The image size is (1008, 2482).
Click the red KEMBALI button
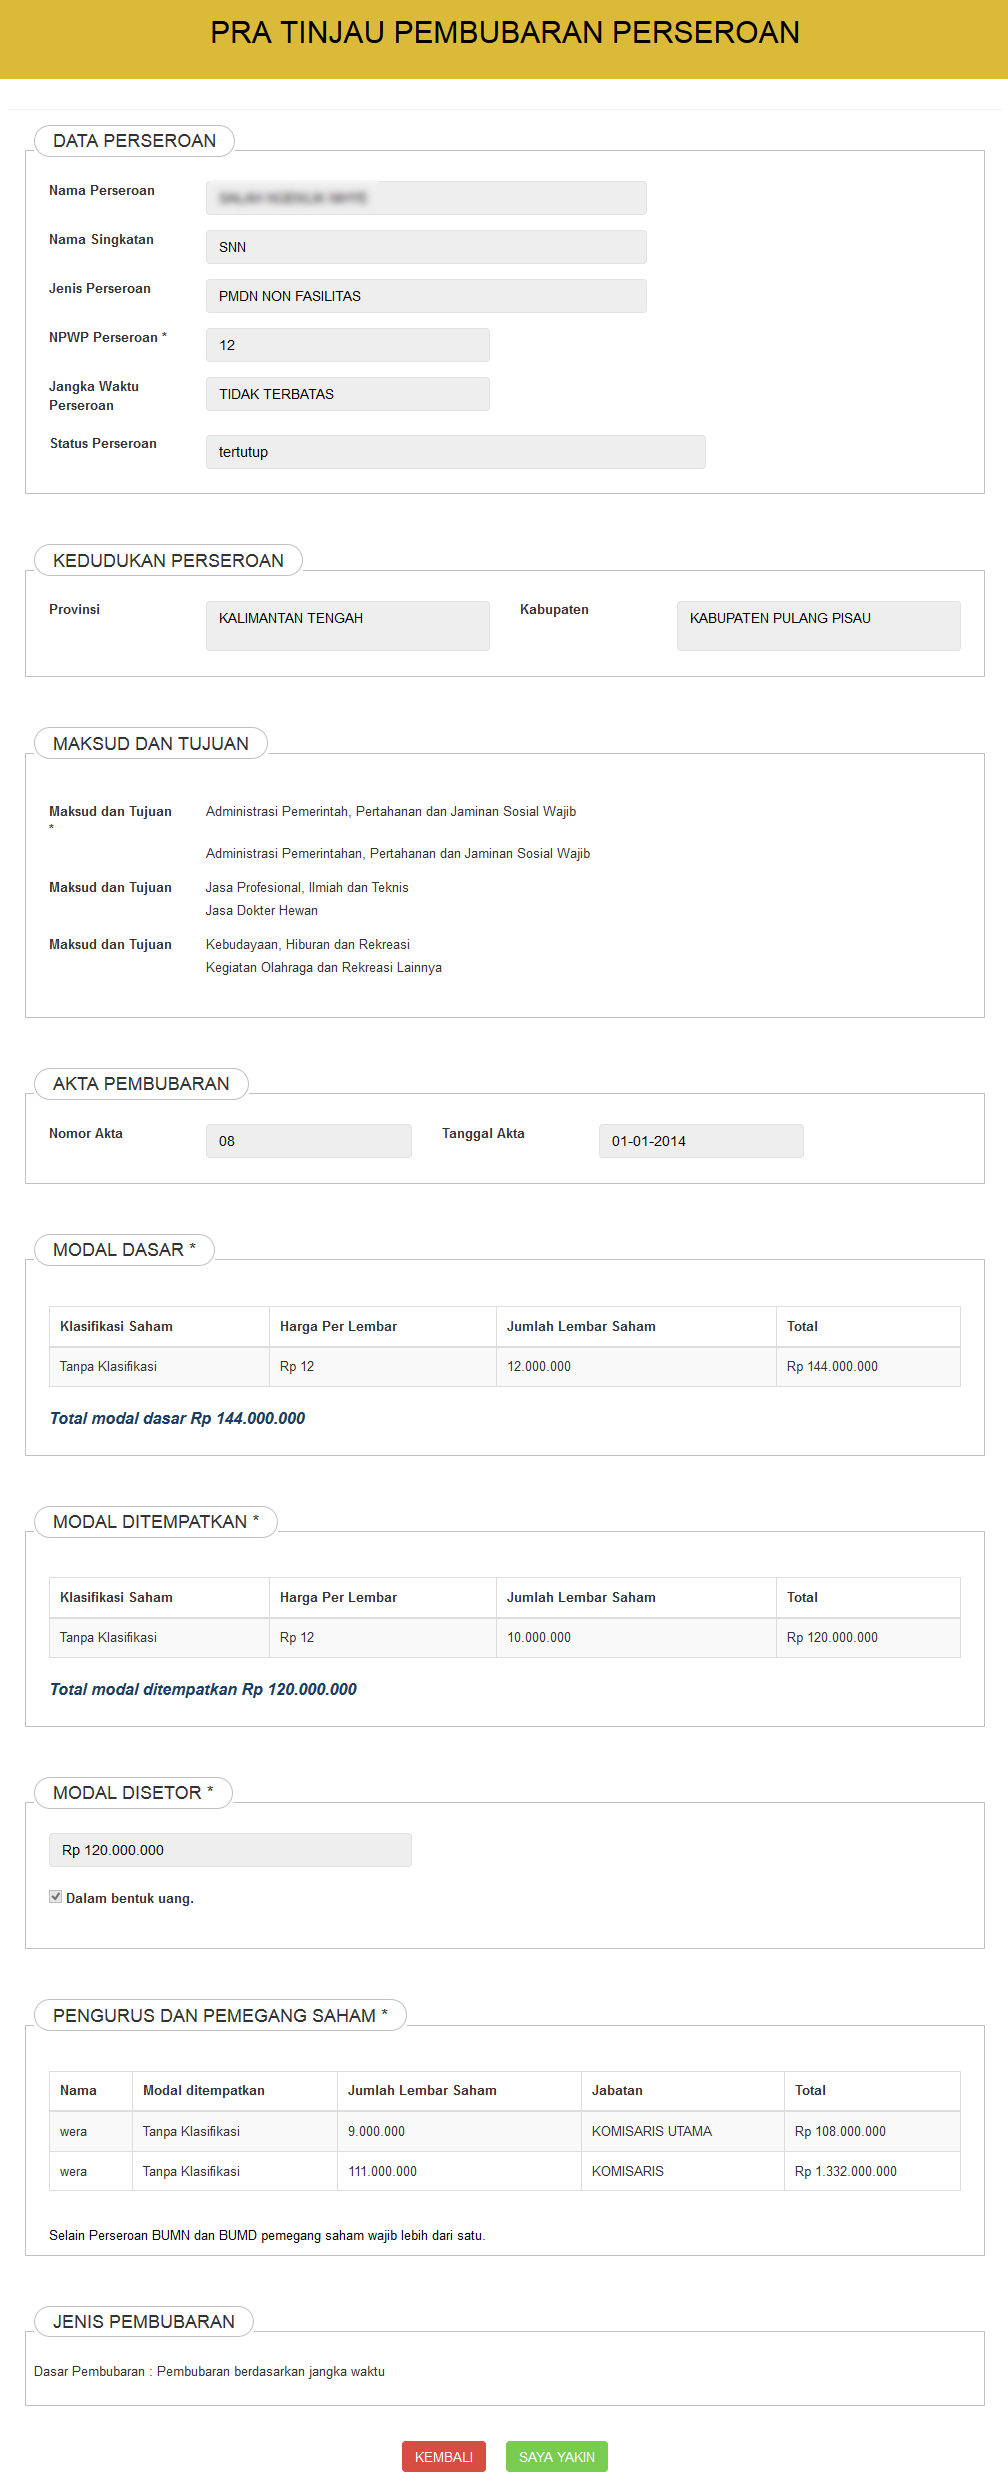pos(443,2456)
